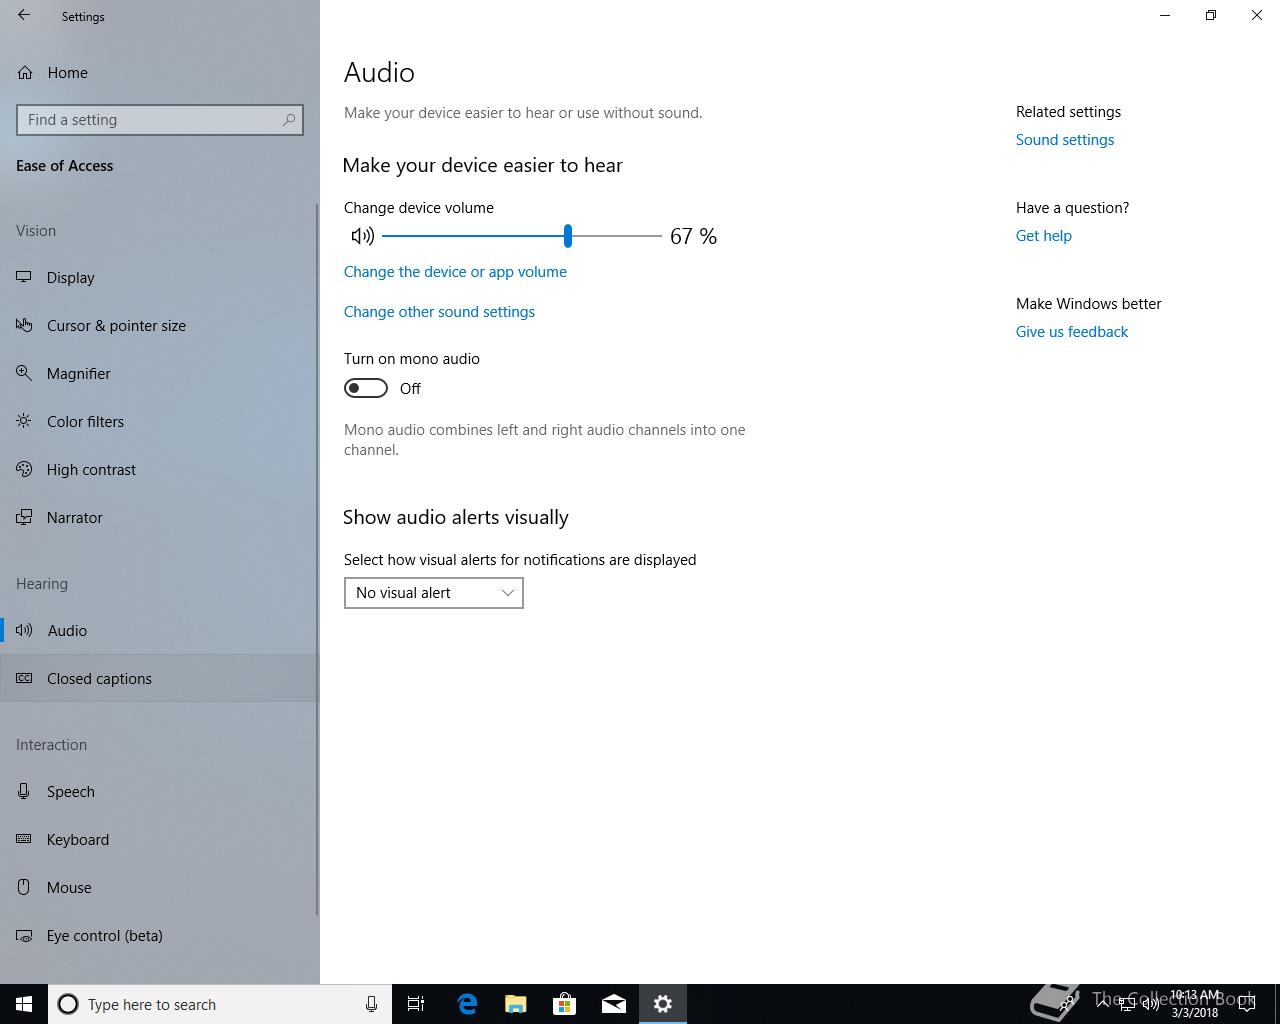Open Closed captions settings

click(160, 679)
